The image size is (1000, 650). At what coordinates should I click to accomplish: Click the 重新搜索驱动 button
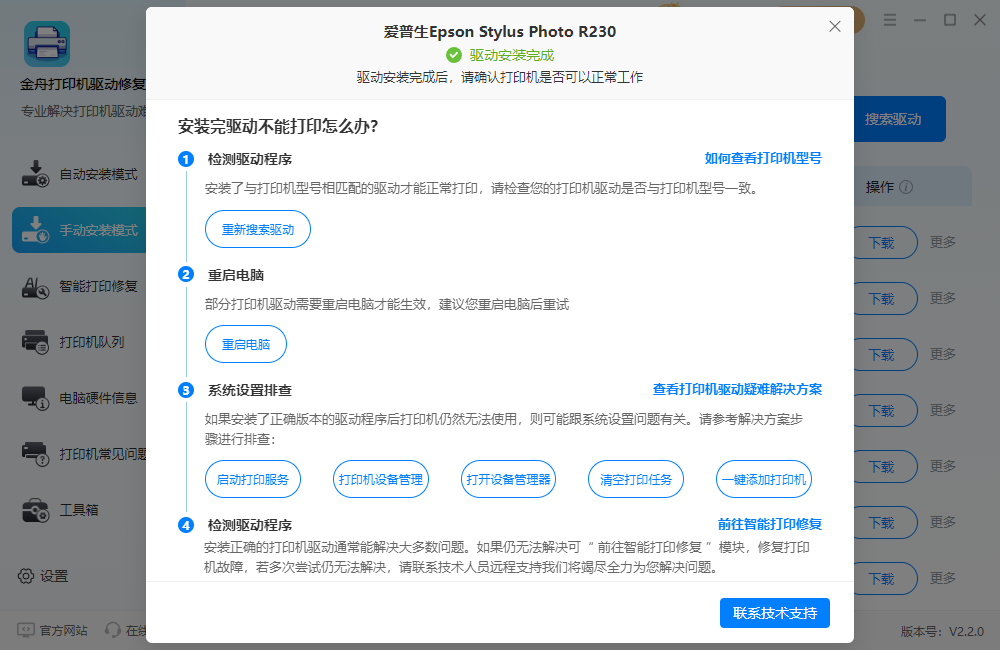coord(258,229)
